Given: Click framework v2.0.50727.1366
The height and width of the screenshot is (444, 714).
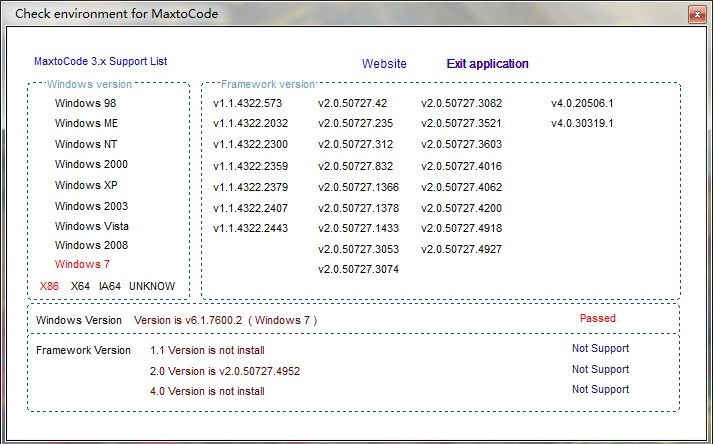Looking at the screenshot, I should point(359,187).
